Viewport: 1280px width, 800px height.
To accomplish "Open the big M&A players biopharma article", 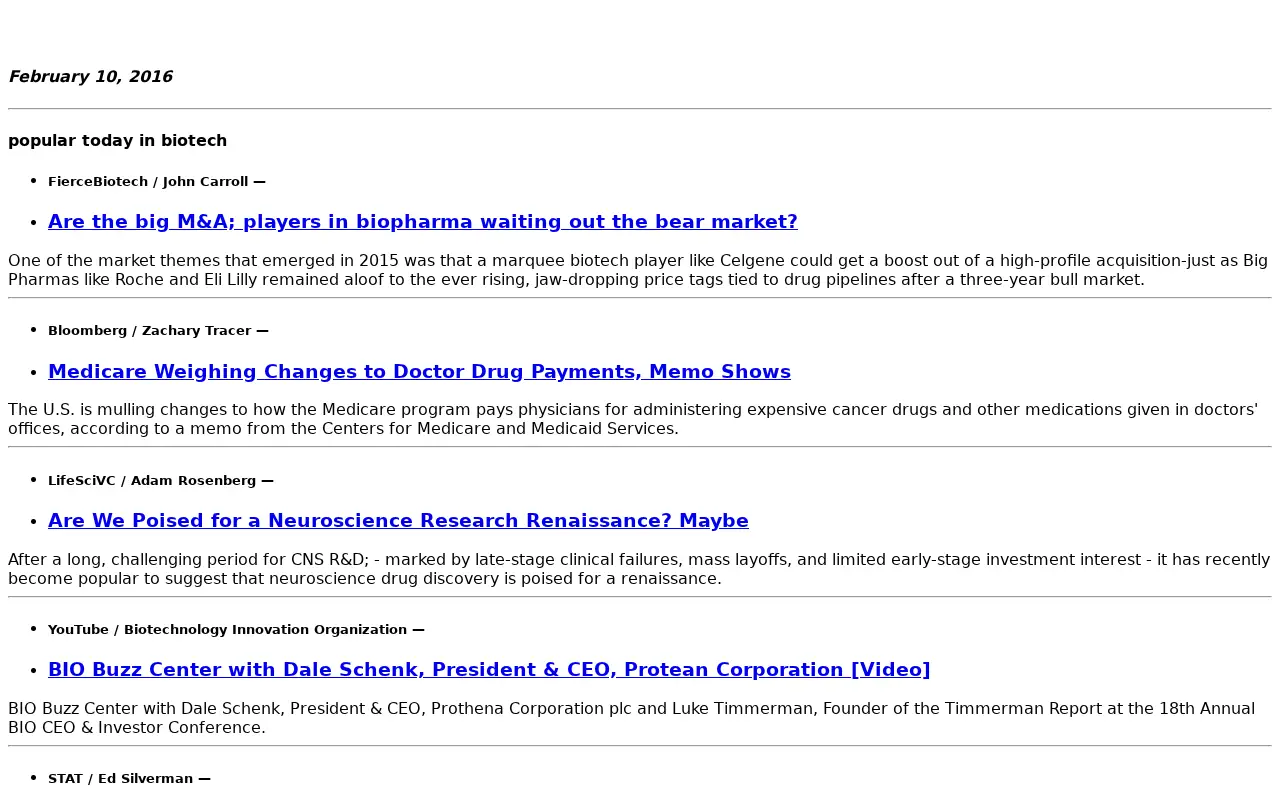I will pyautogui.click(x=422, y=222).
